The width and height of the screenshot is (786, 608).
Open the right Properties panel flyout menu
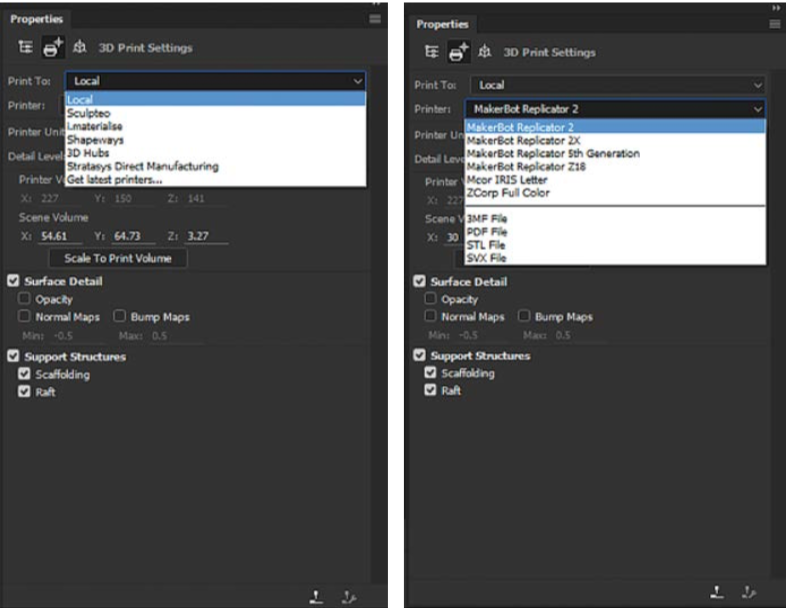point(774,23)
